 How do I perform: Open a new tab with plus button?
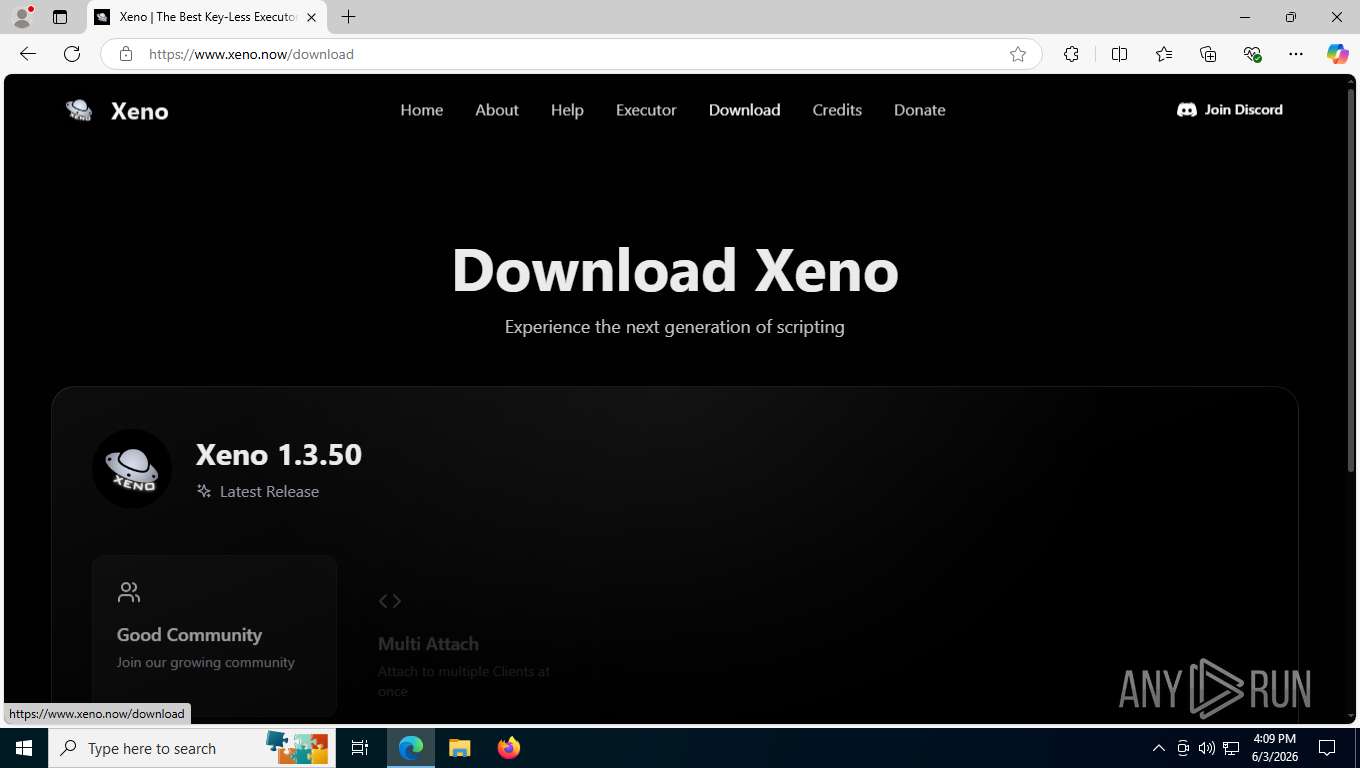coord(348,17)
